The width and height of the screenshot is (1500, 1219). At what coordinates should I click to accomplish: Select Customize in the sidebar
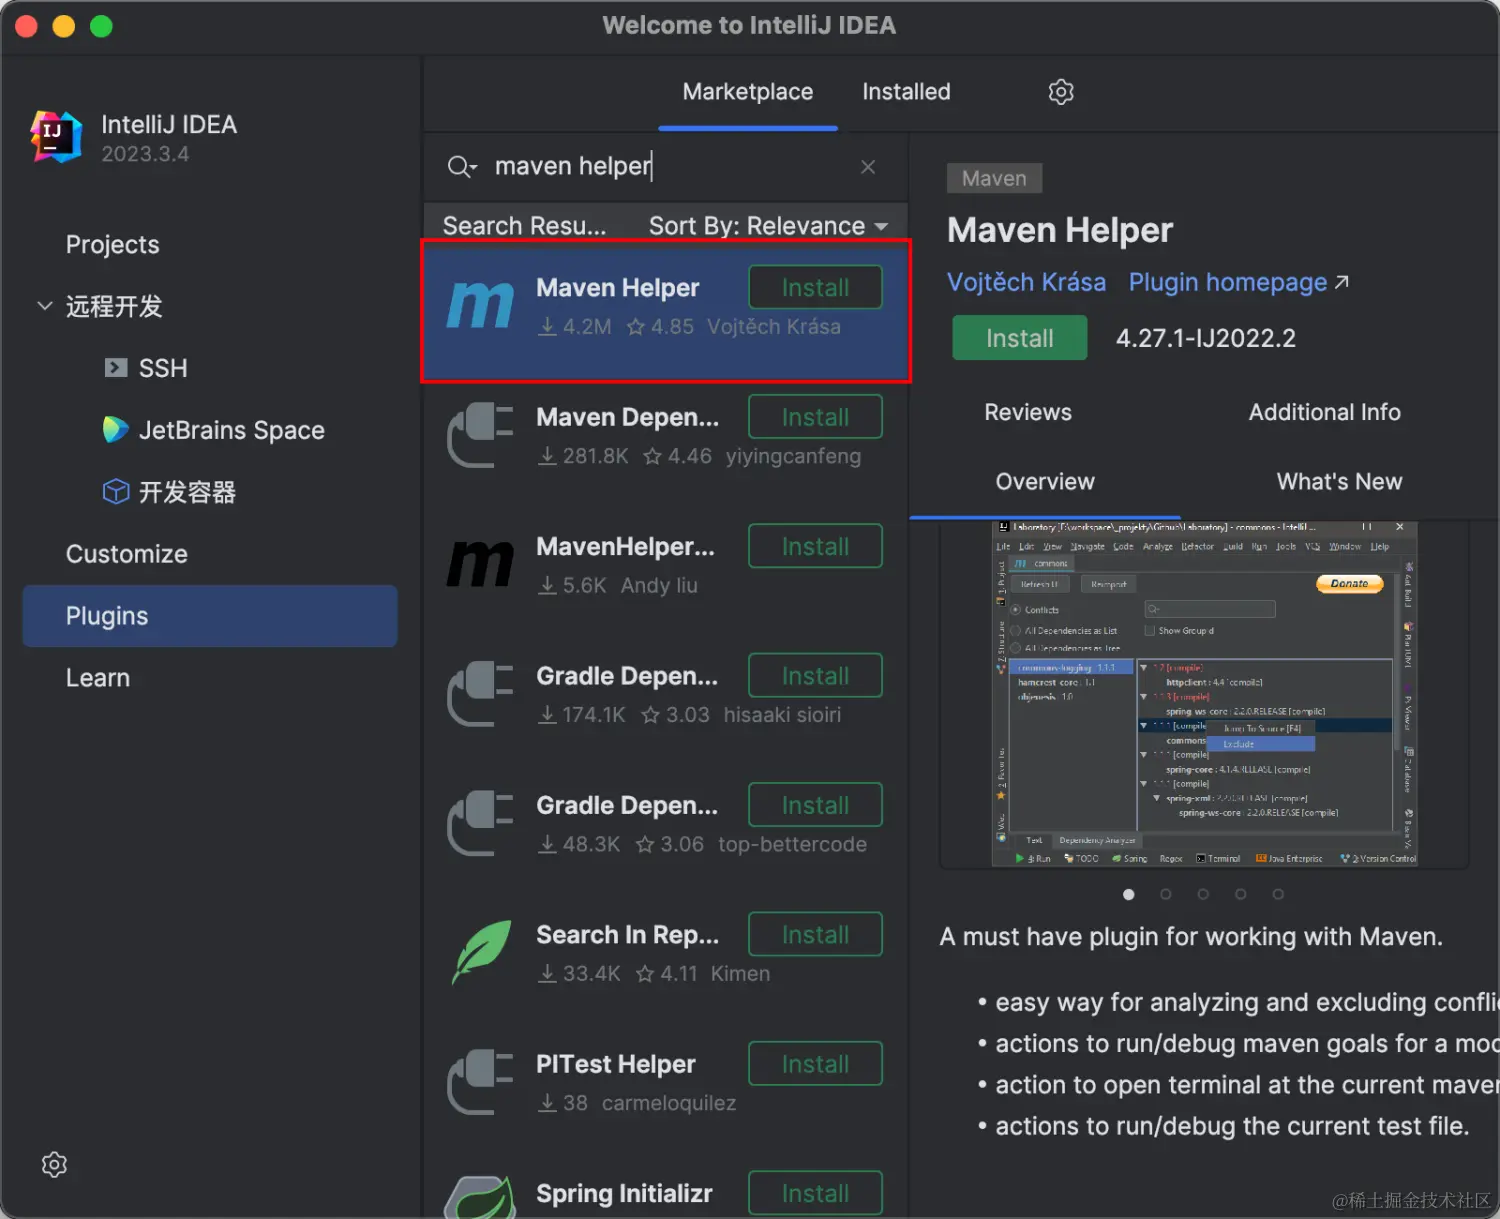127,554
